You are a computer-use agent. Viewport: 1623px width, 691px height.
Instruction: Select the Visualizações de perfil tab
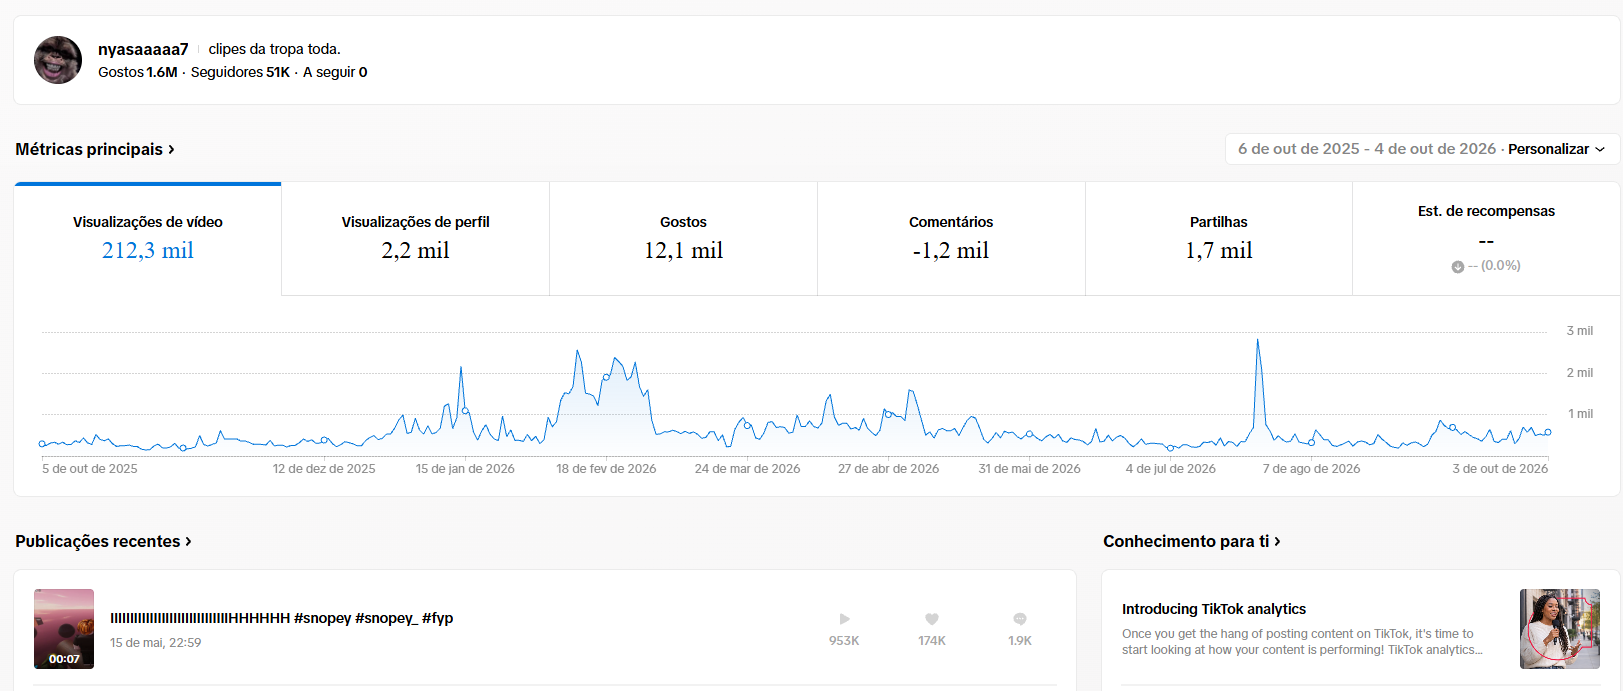(x=416, y=239)
